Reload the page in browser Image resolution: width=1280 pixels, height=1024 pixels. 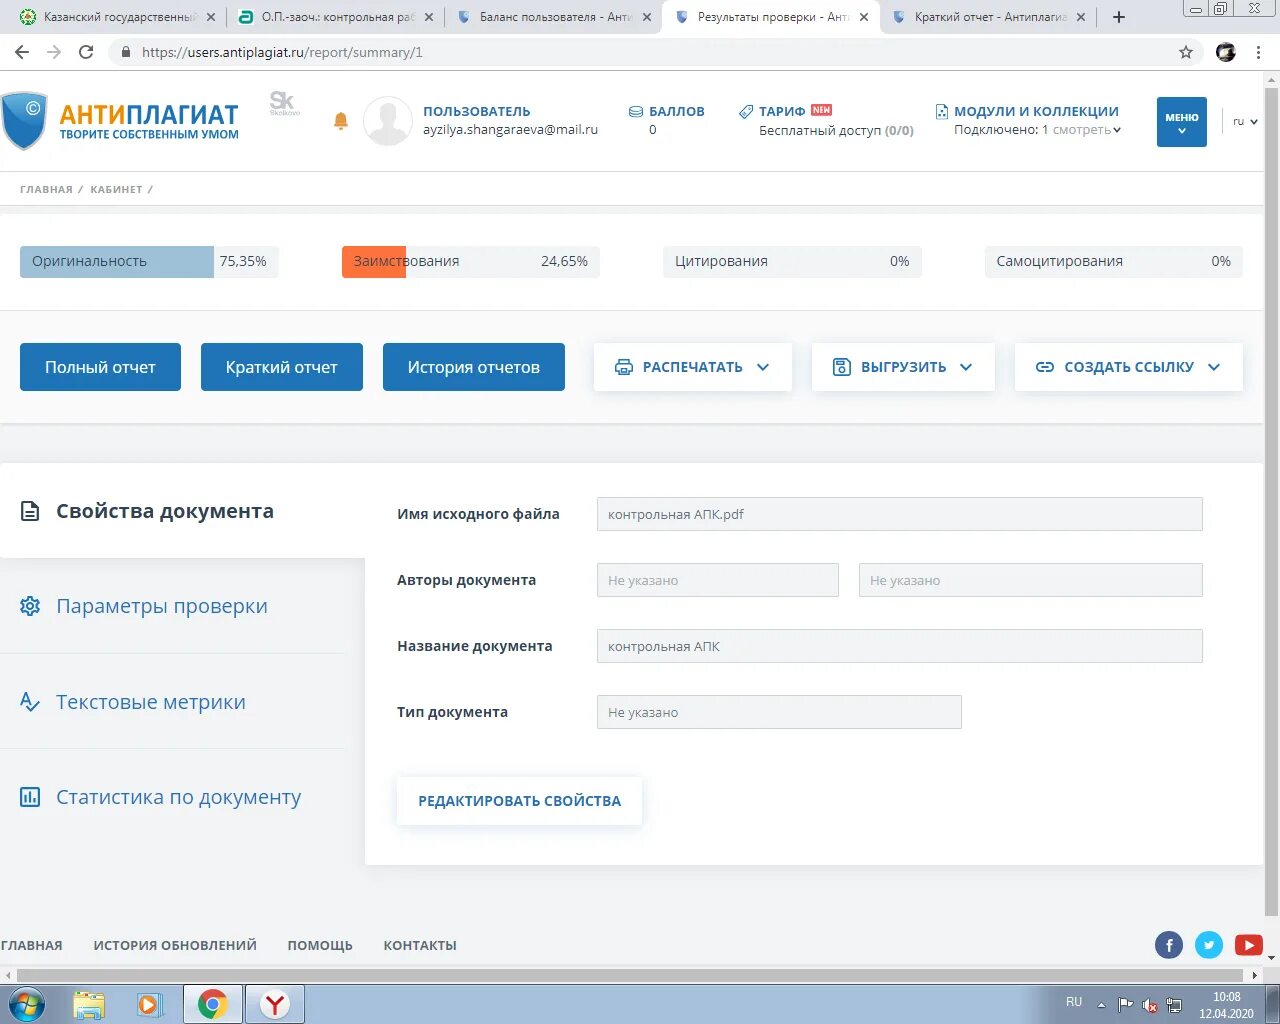point(86,52)
